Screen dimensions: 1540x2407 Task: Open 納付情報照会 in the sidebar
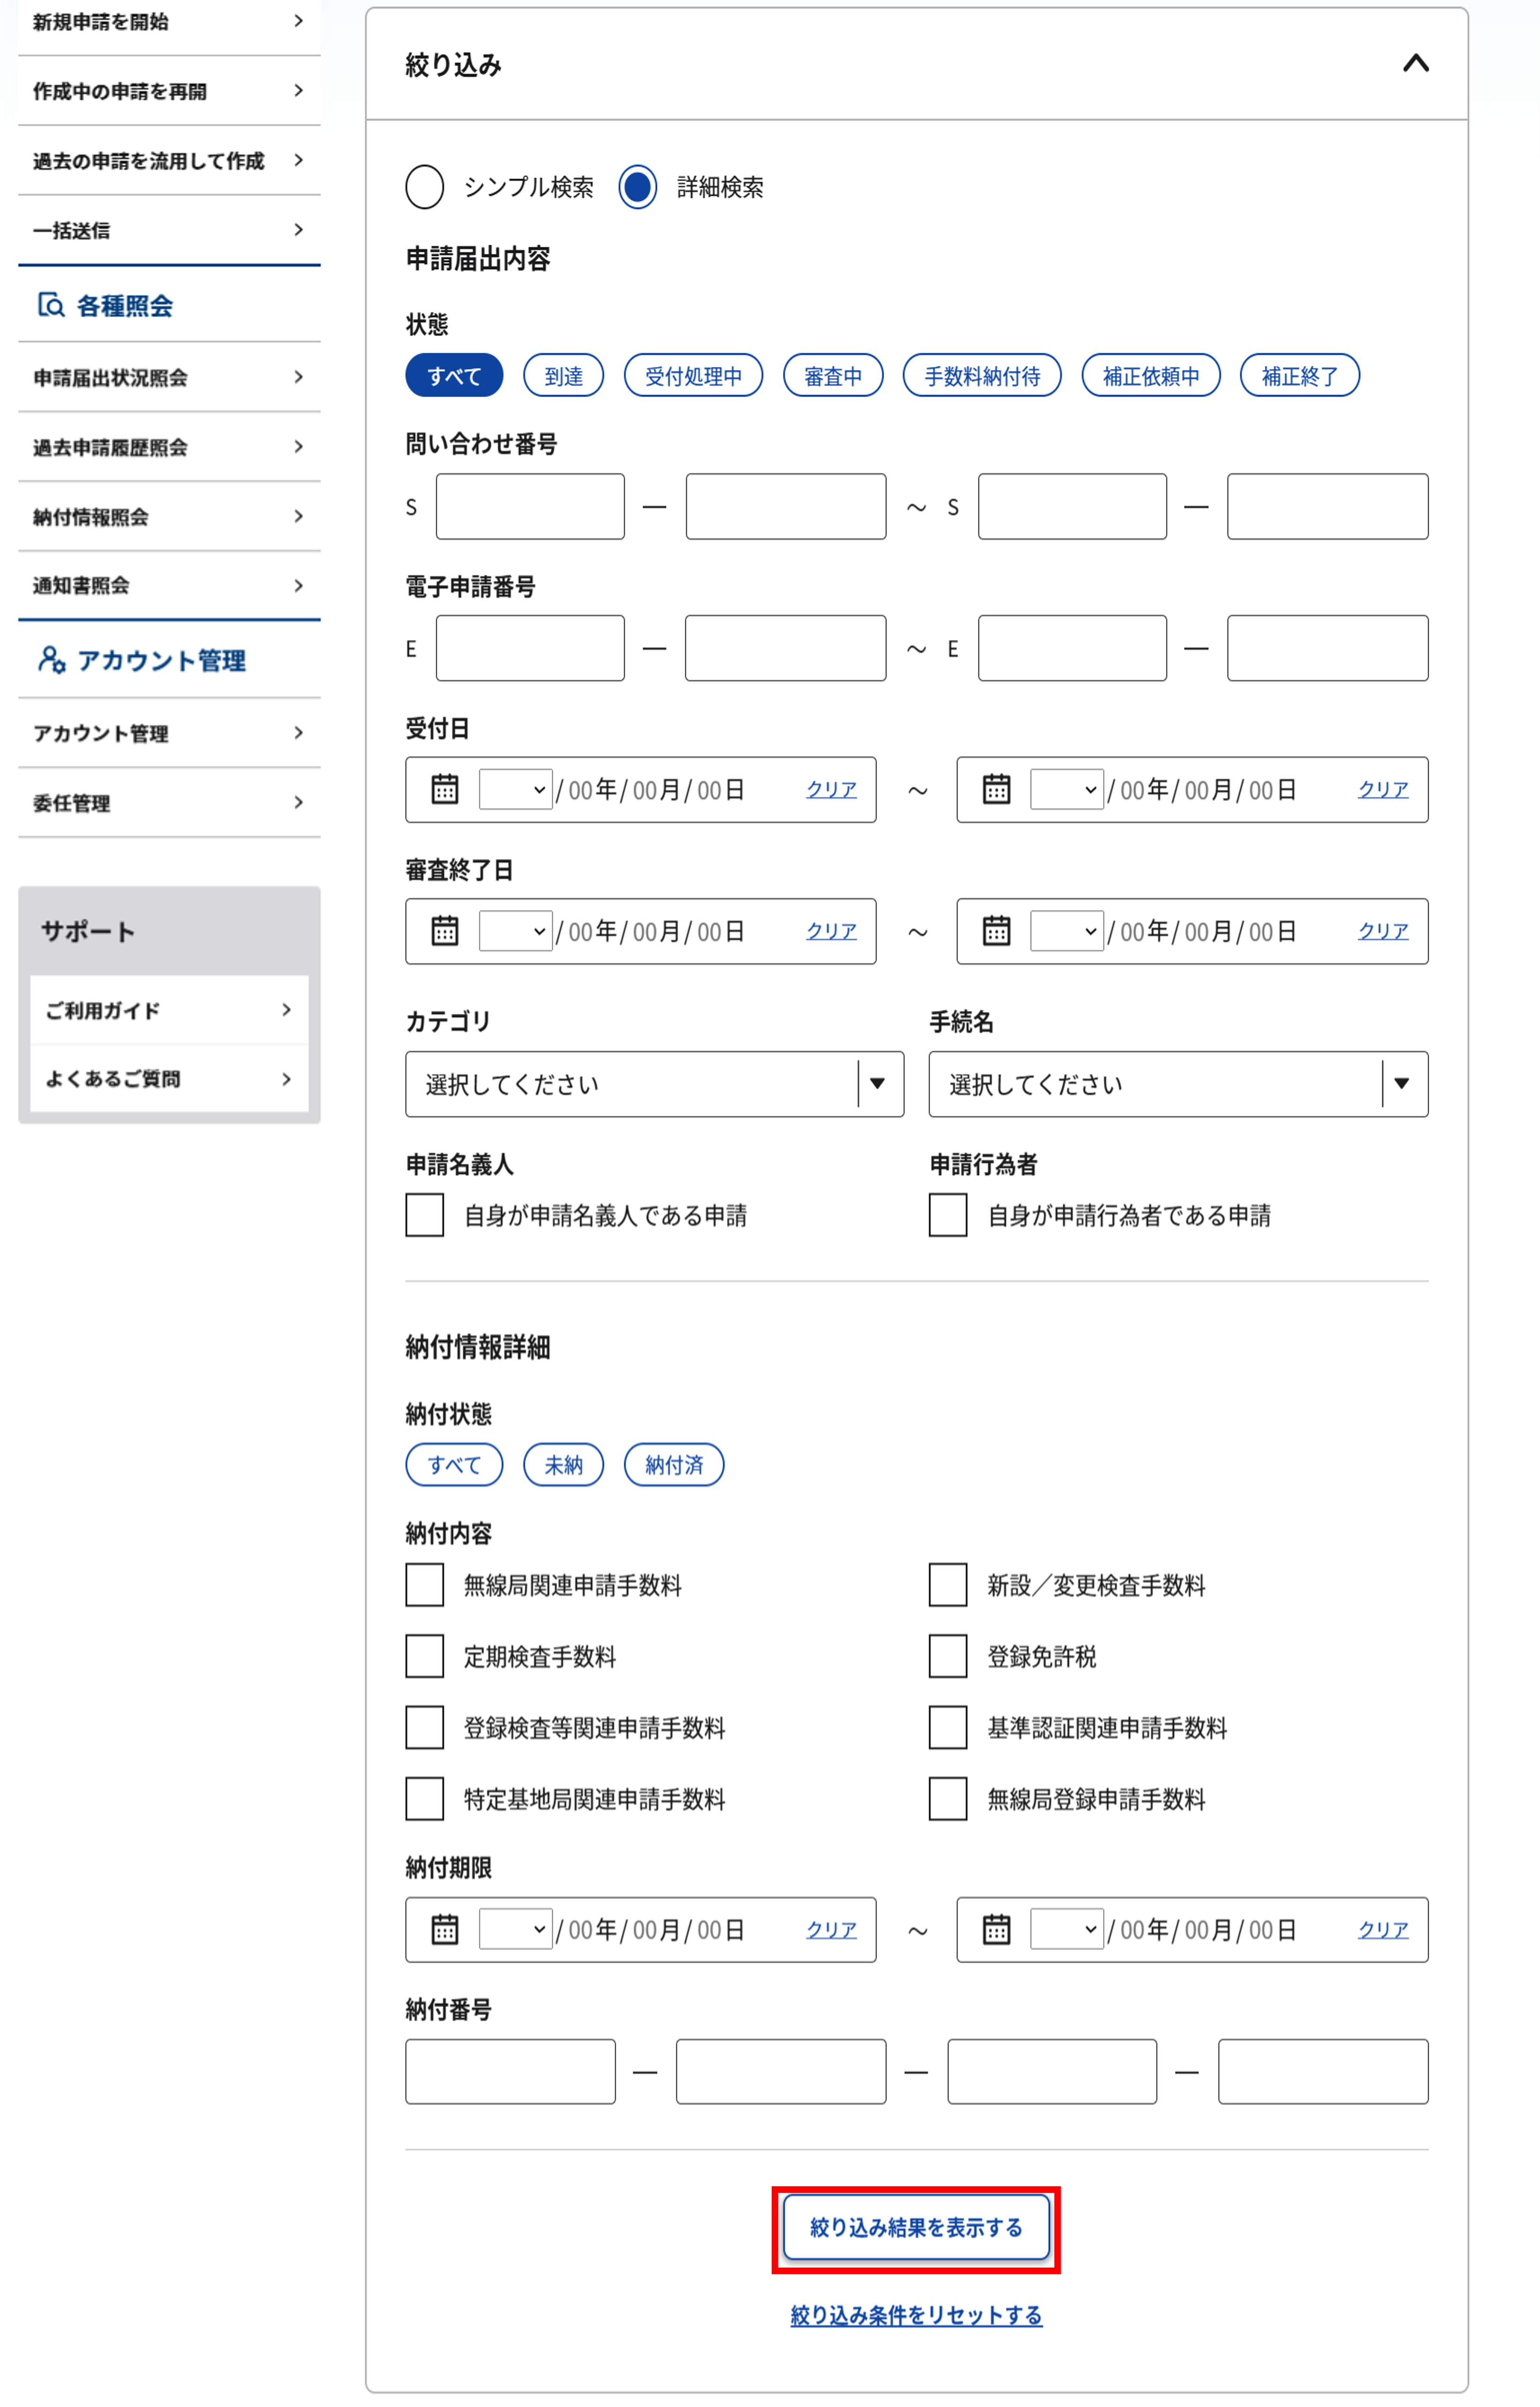tap(169, 516)
